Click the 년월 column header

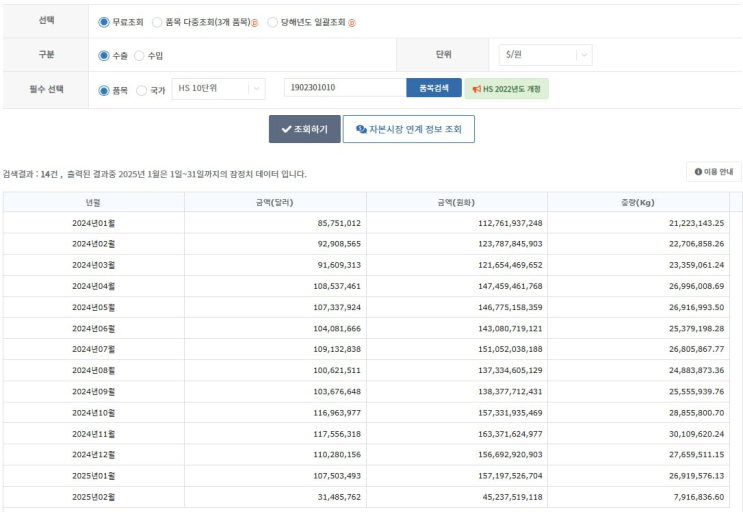coord(94,202)
